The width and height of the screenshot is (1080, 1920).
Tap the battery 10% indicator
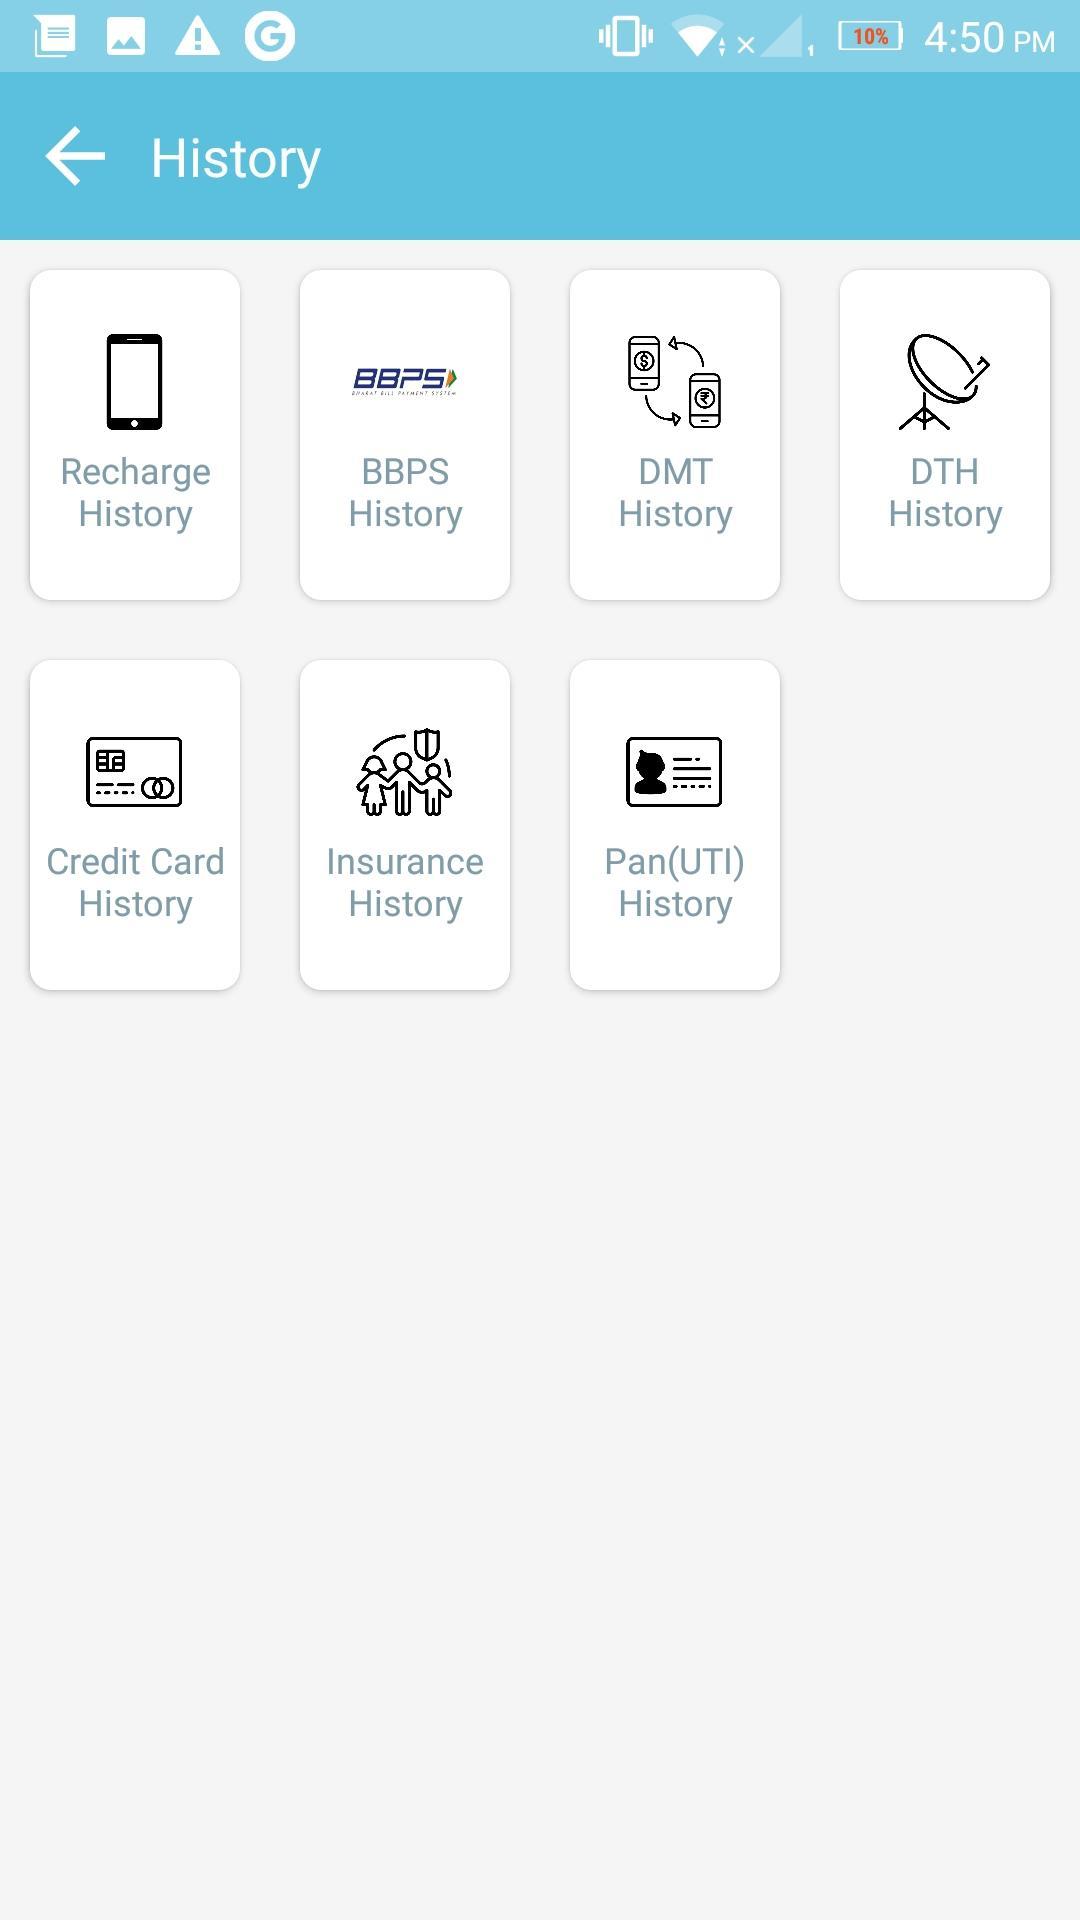(x=870, y=37)
